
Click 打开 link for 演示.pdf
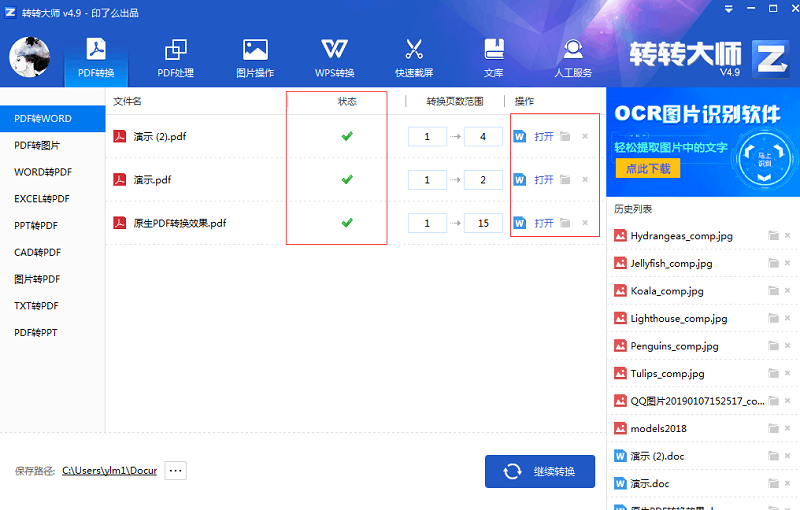tap(544, 180)
